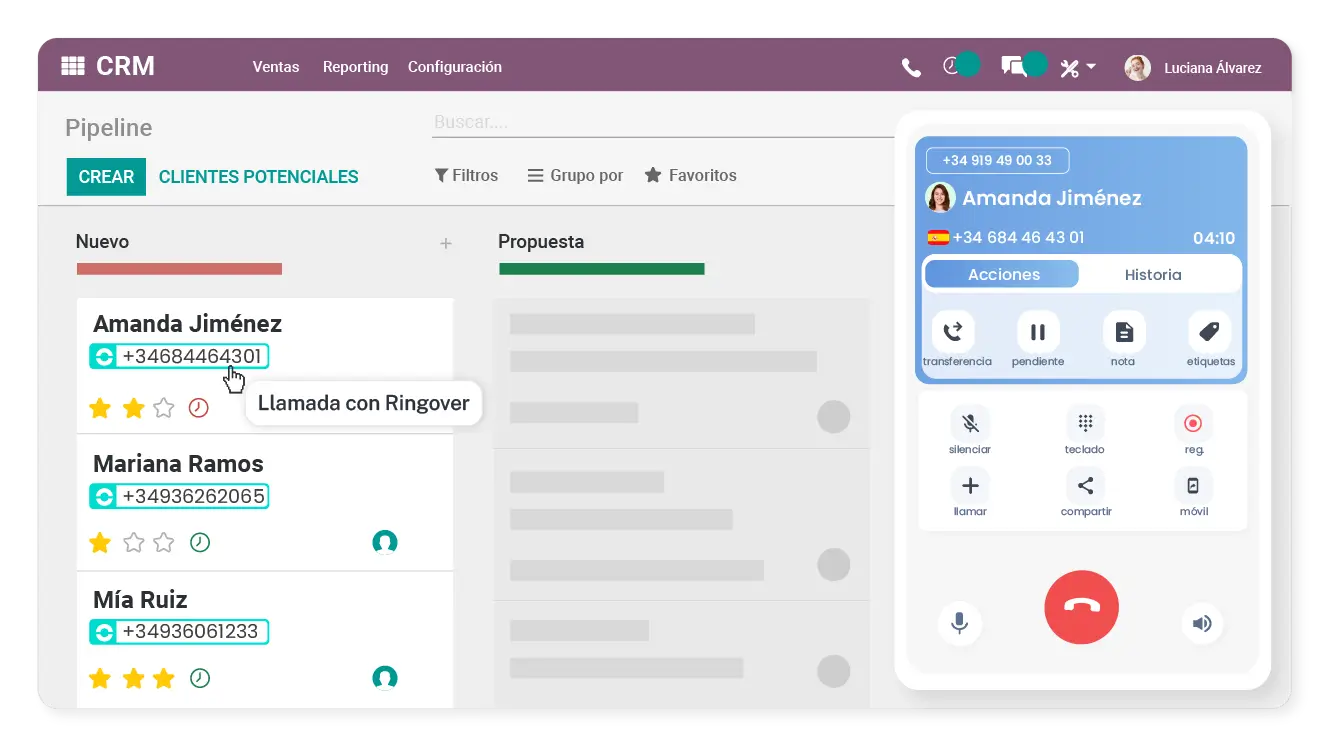1332x747 pixels.
Task: Click the red hang up call button
Action: pyautogui.click(x=1081, y=607)
